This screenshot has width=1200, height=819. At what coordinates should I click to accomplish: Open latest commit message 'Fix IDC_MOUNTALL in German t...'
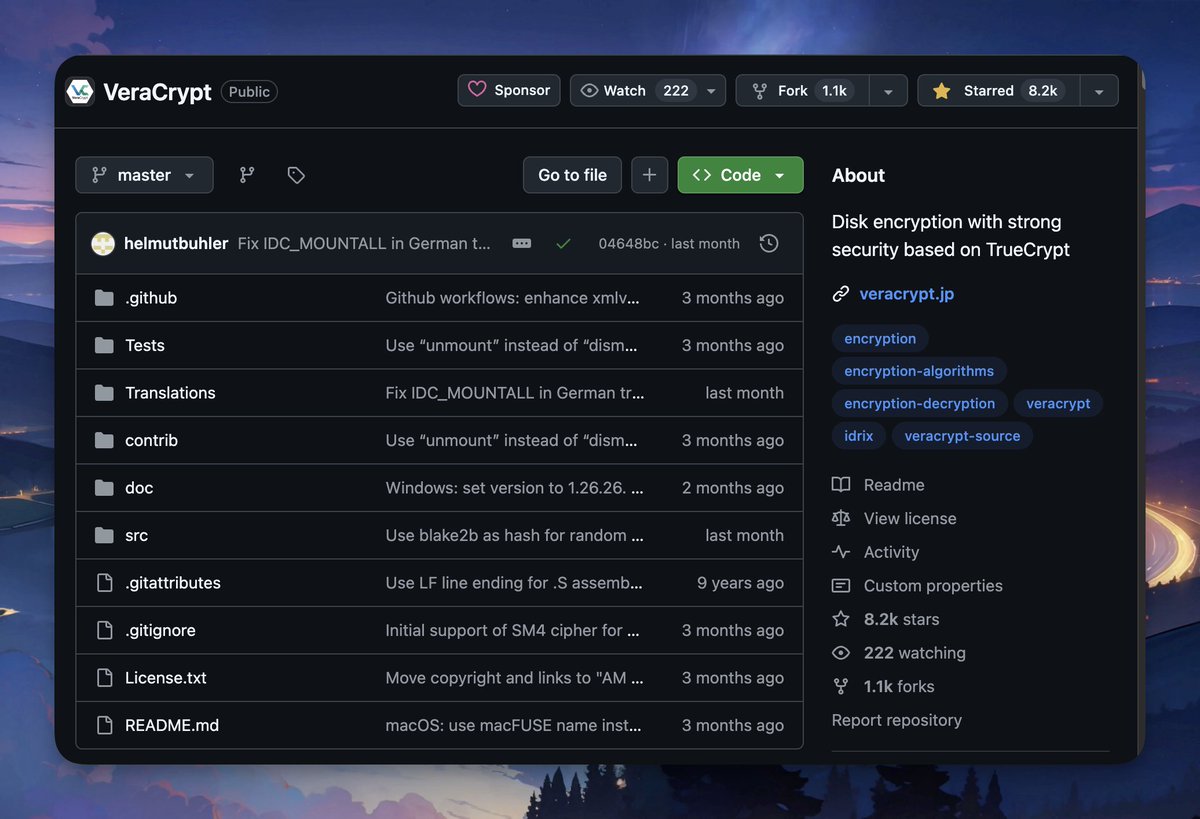364,243
